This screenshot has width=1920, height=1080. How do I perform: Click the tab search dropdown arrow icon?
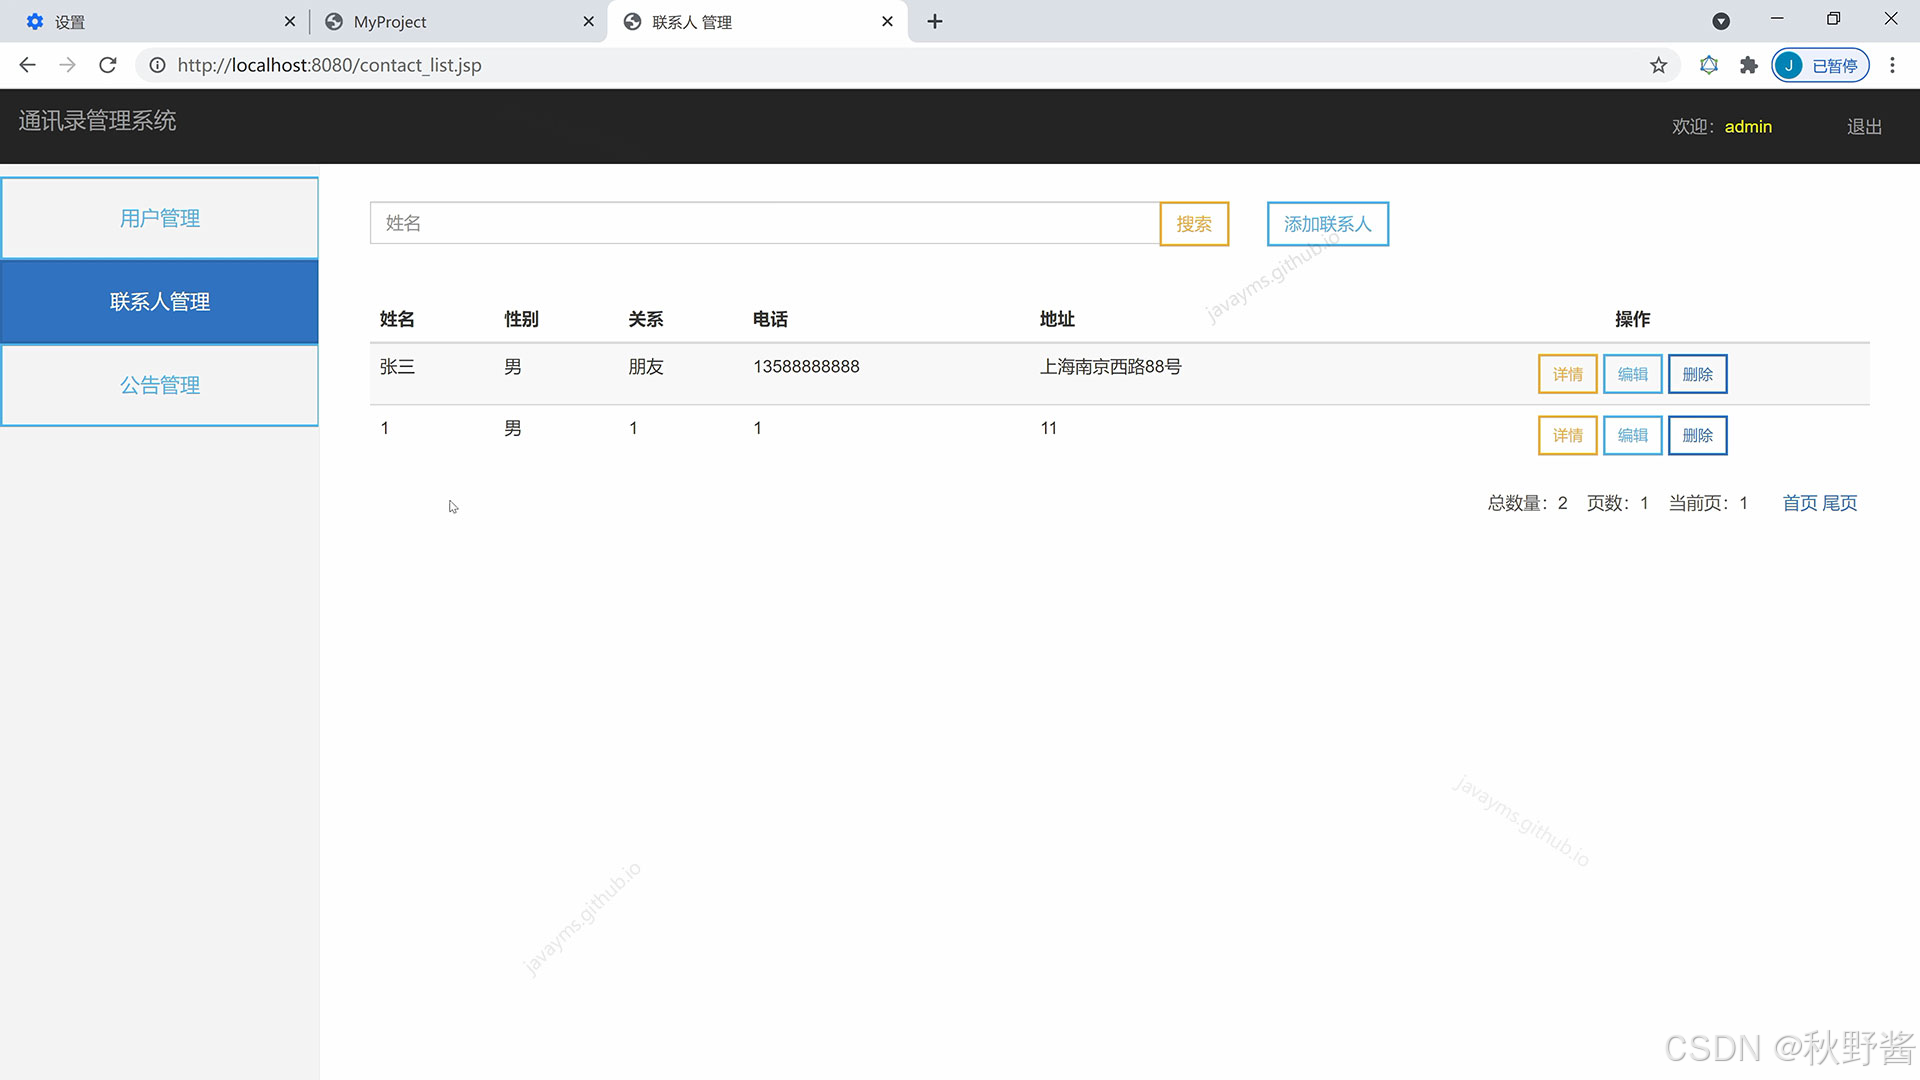click(1721, 21)
